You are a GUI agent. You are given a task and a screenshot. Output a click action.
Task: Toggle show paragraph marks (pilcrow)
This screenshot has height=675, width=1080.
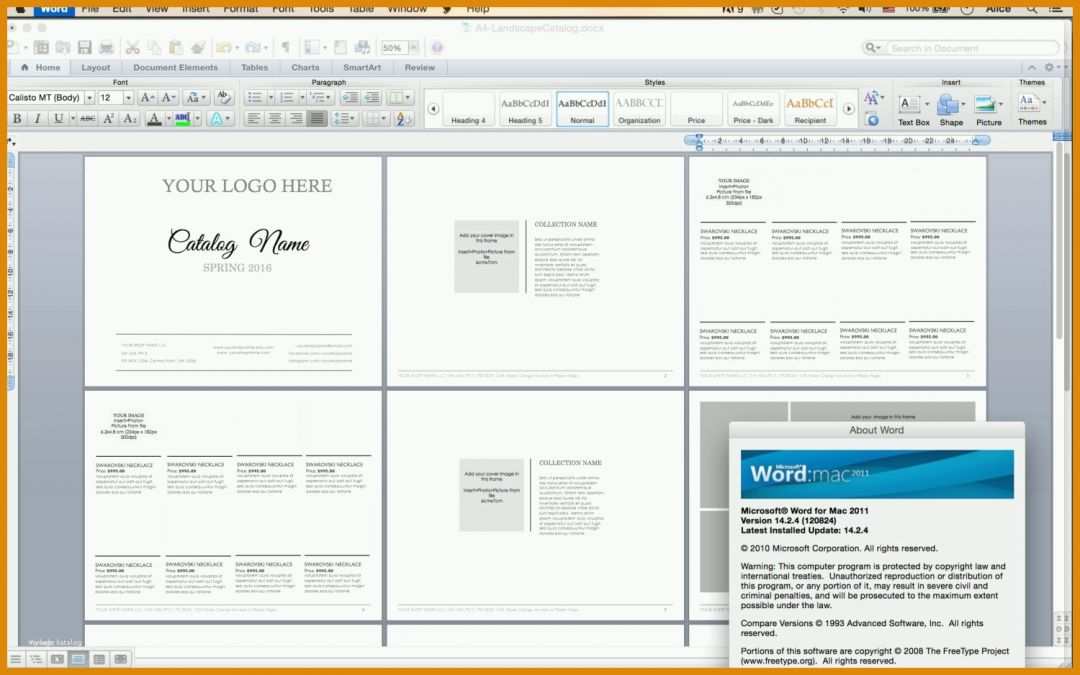pyautogui.click(x=285, y=48)
